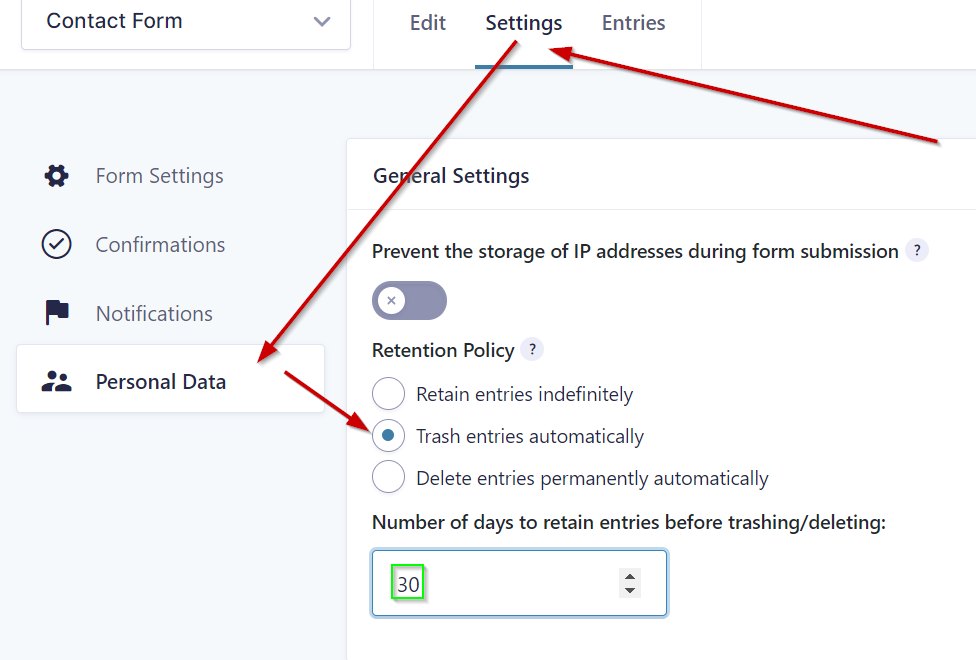Click the up stepper arrow for retention days
The width and height of the screenshot is (976, 660).
pyautogui.click(x=629, y=575)
